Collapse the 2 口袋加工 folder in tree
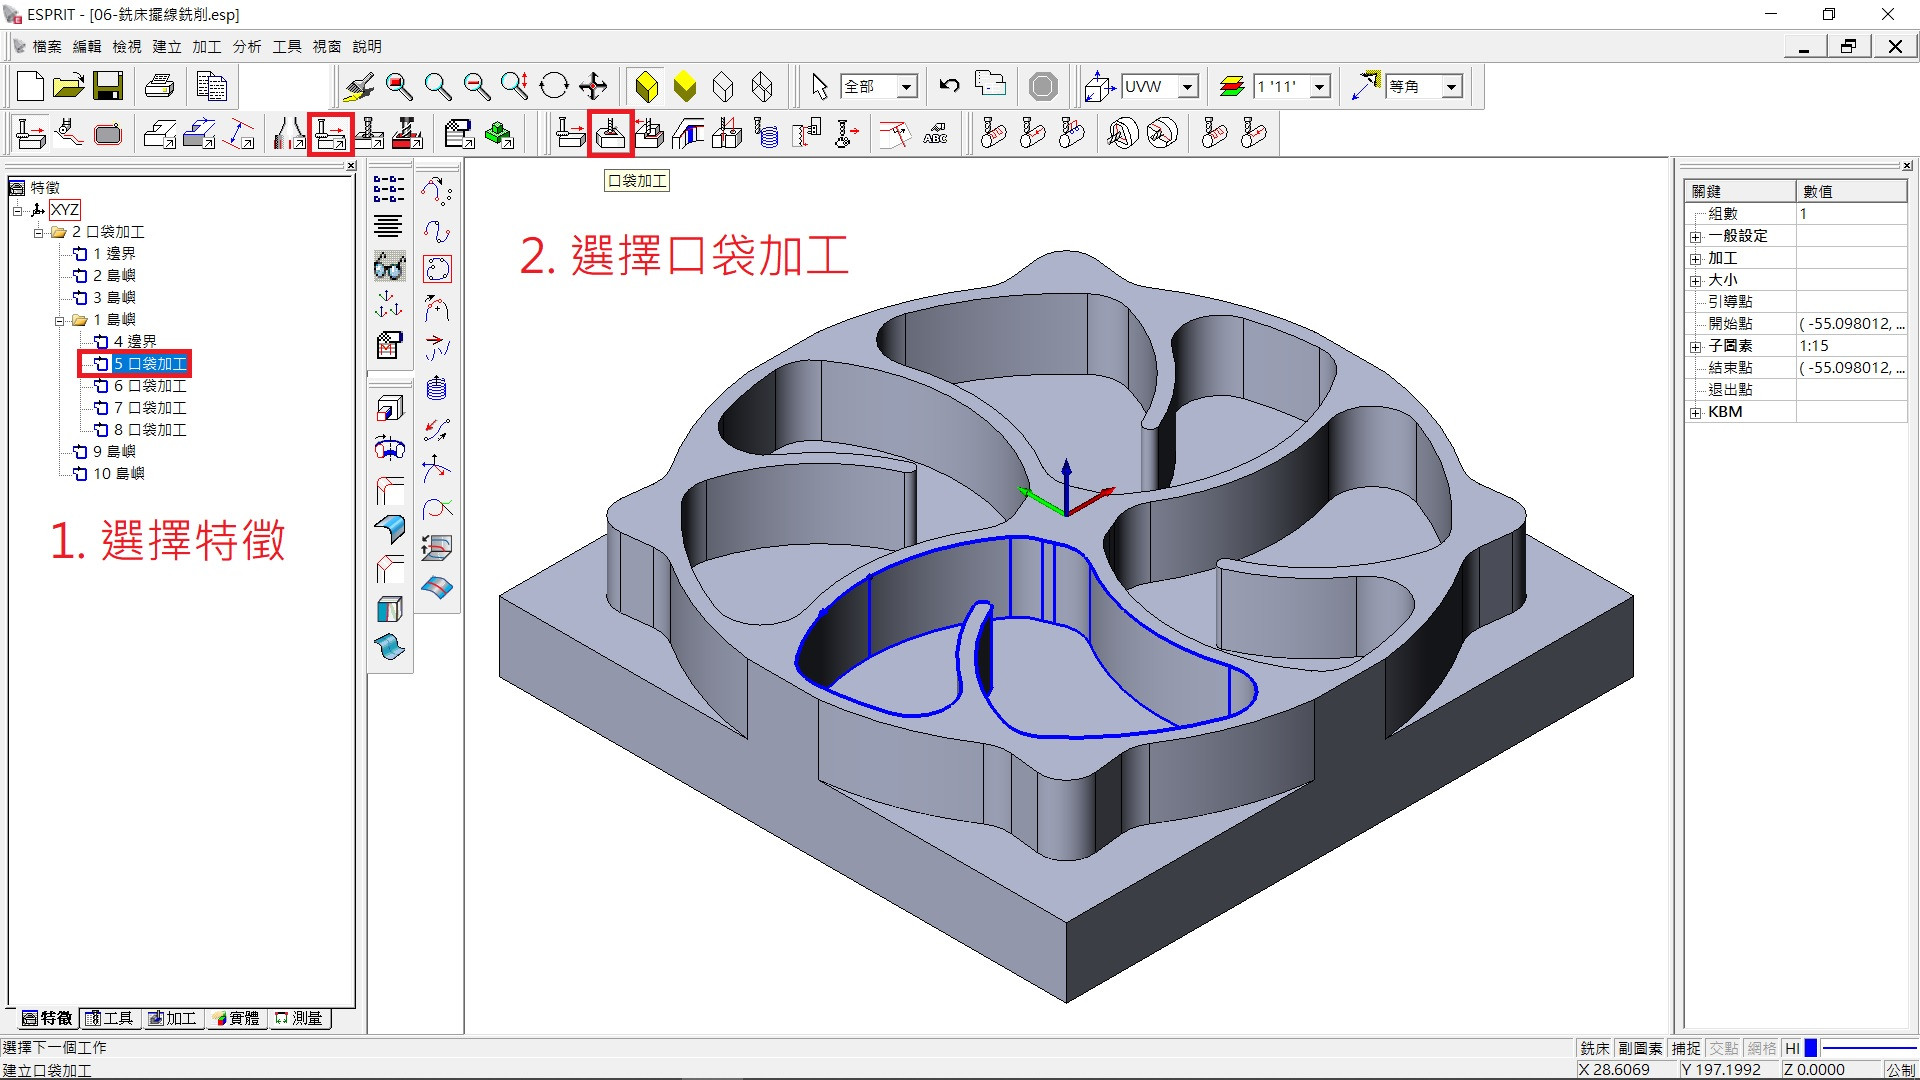 39,232
